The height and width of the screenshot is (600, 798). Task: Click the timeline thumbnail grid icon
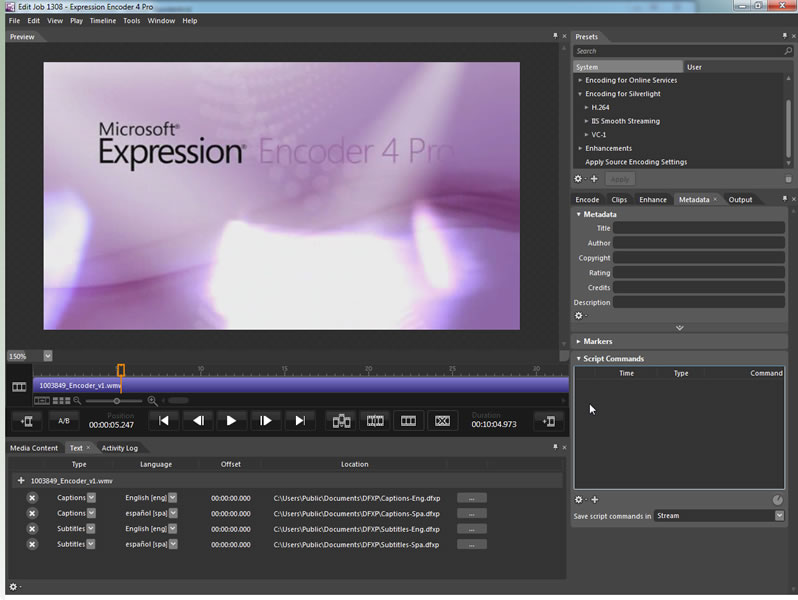pyautogui.click(x=62, y=401)
